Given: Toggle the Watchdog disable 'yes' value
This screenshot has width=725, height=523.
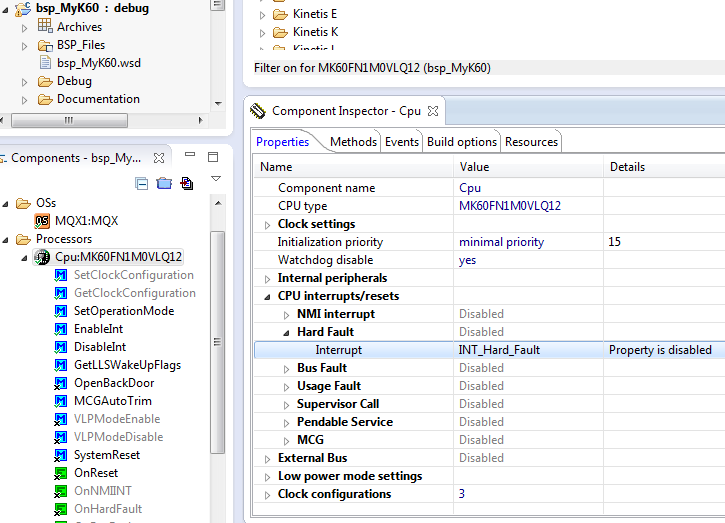Looking at the screenshot, I should (x=467, y=260).
